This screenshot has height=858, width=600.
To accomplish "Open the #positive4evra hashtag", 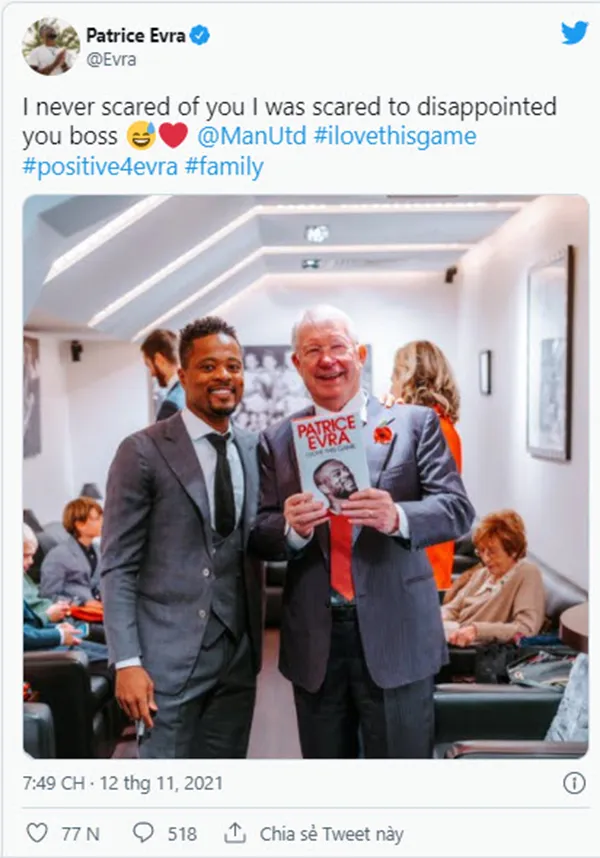I will pyautogui.click(x=100, y=166).
